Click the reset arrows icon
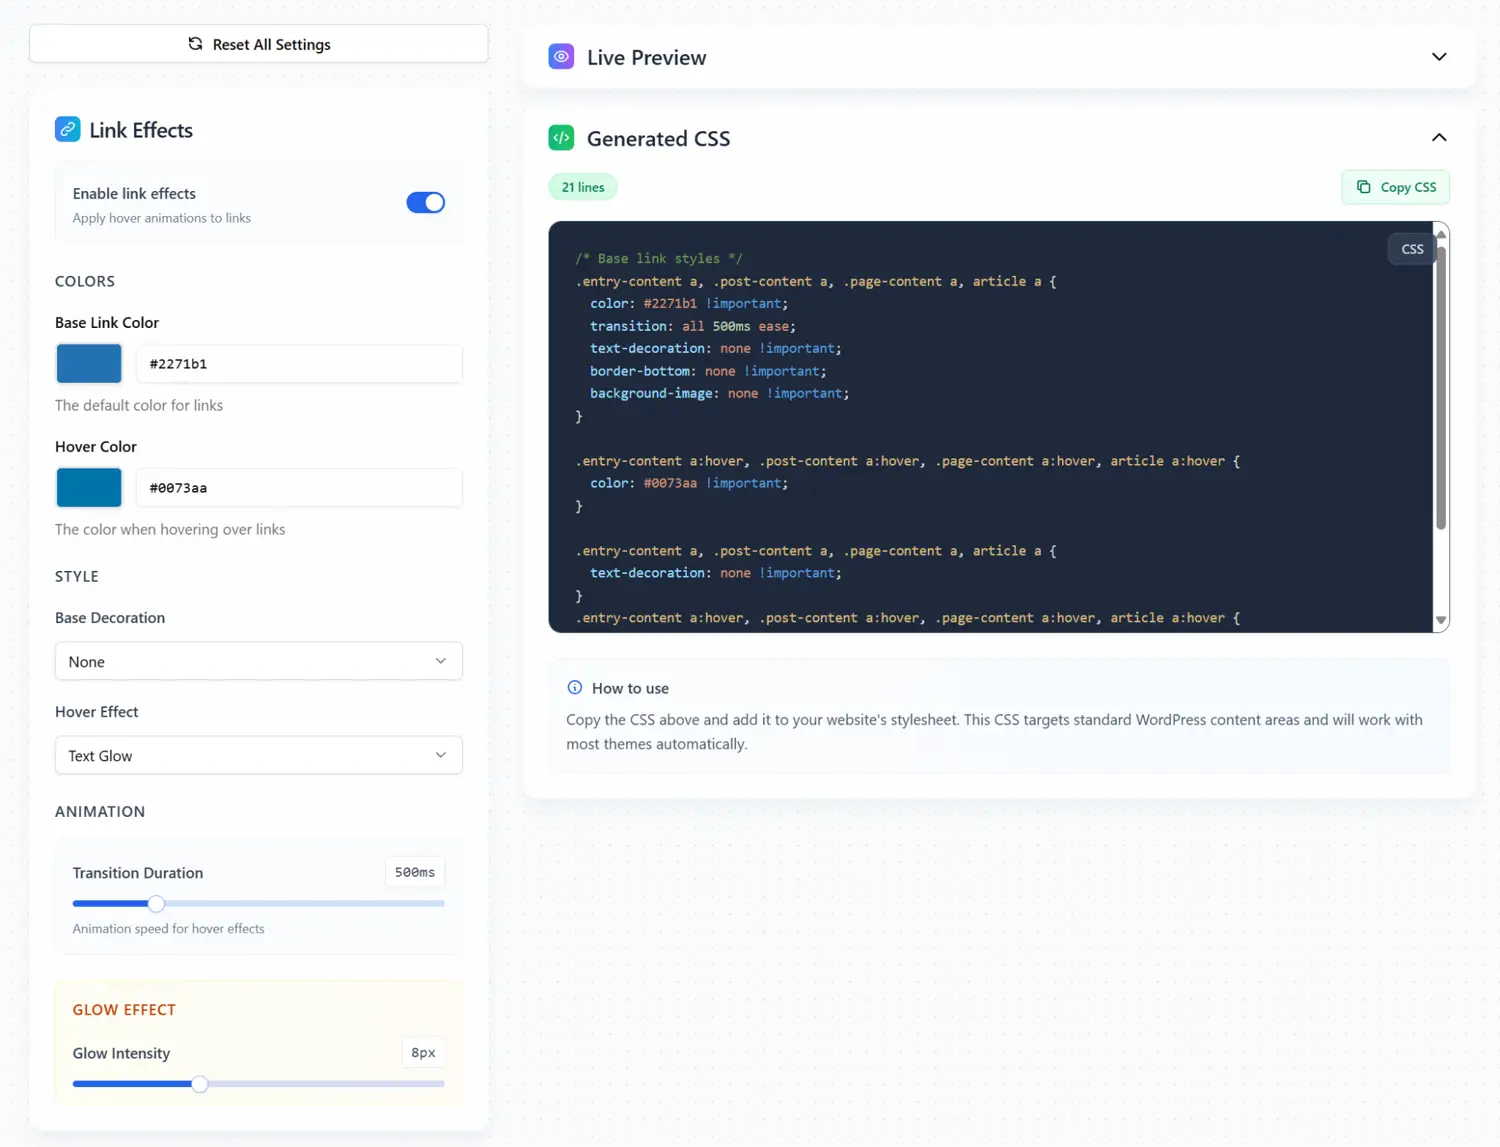Image resolution: width=1500 pixels, height=1147 pixels. (195, 44)
